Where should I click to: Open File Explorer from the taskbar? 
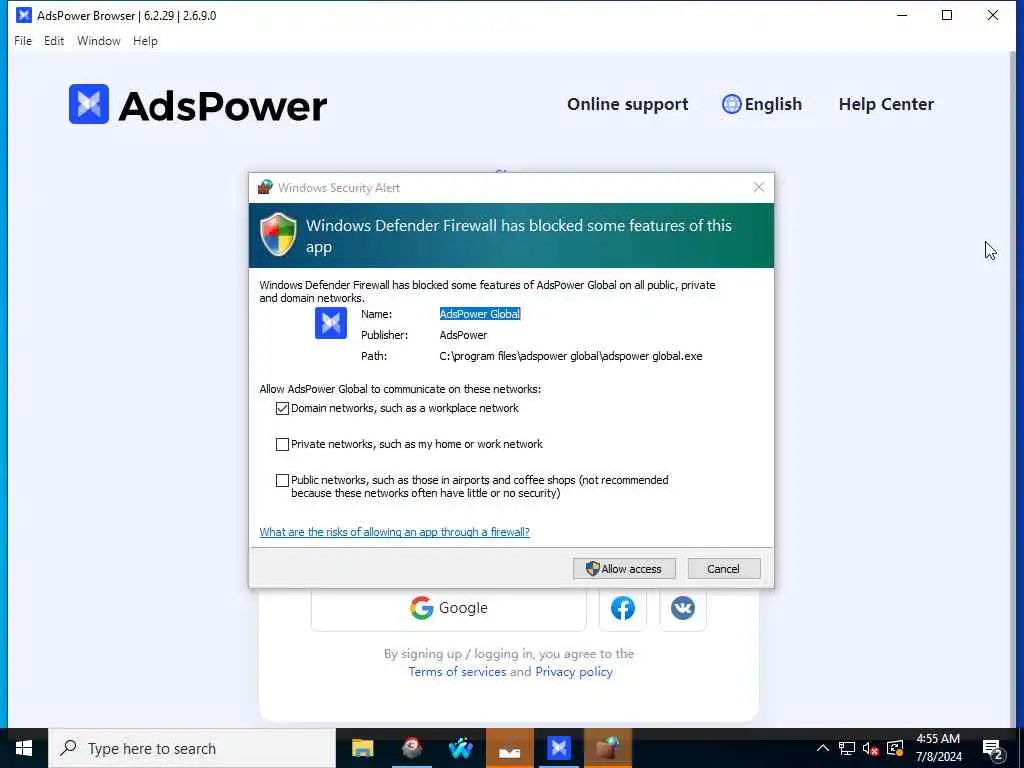362,748
